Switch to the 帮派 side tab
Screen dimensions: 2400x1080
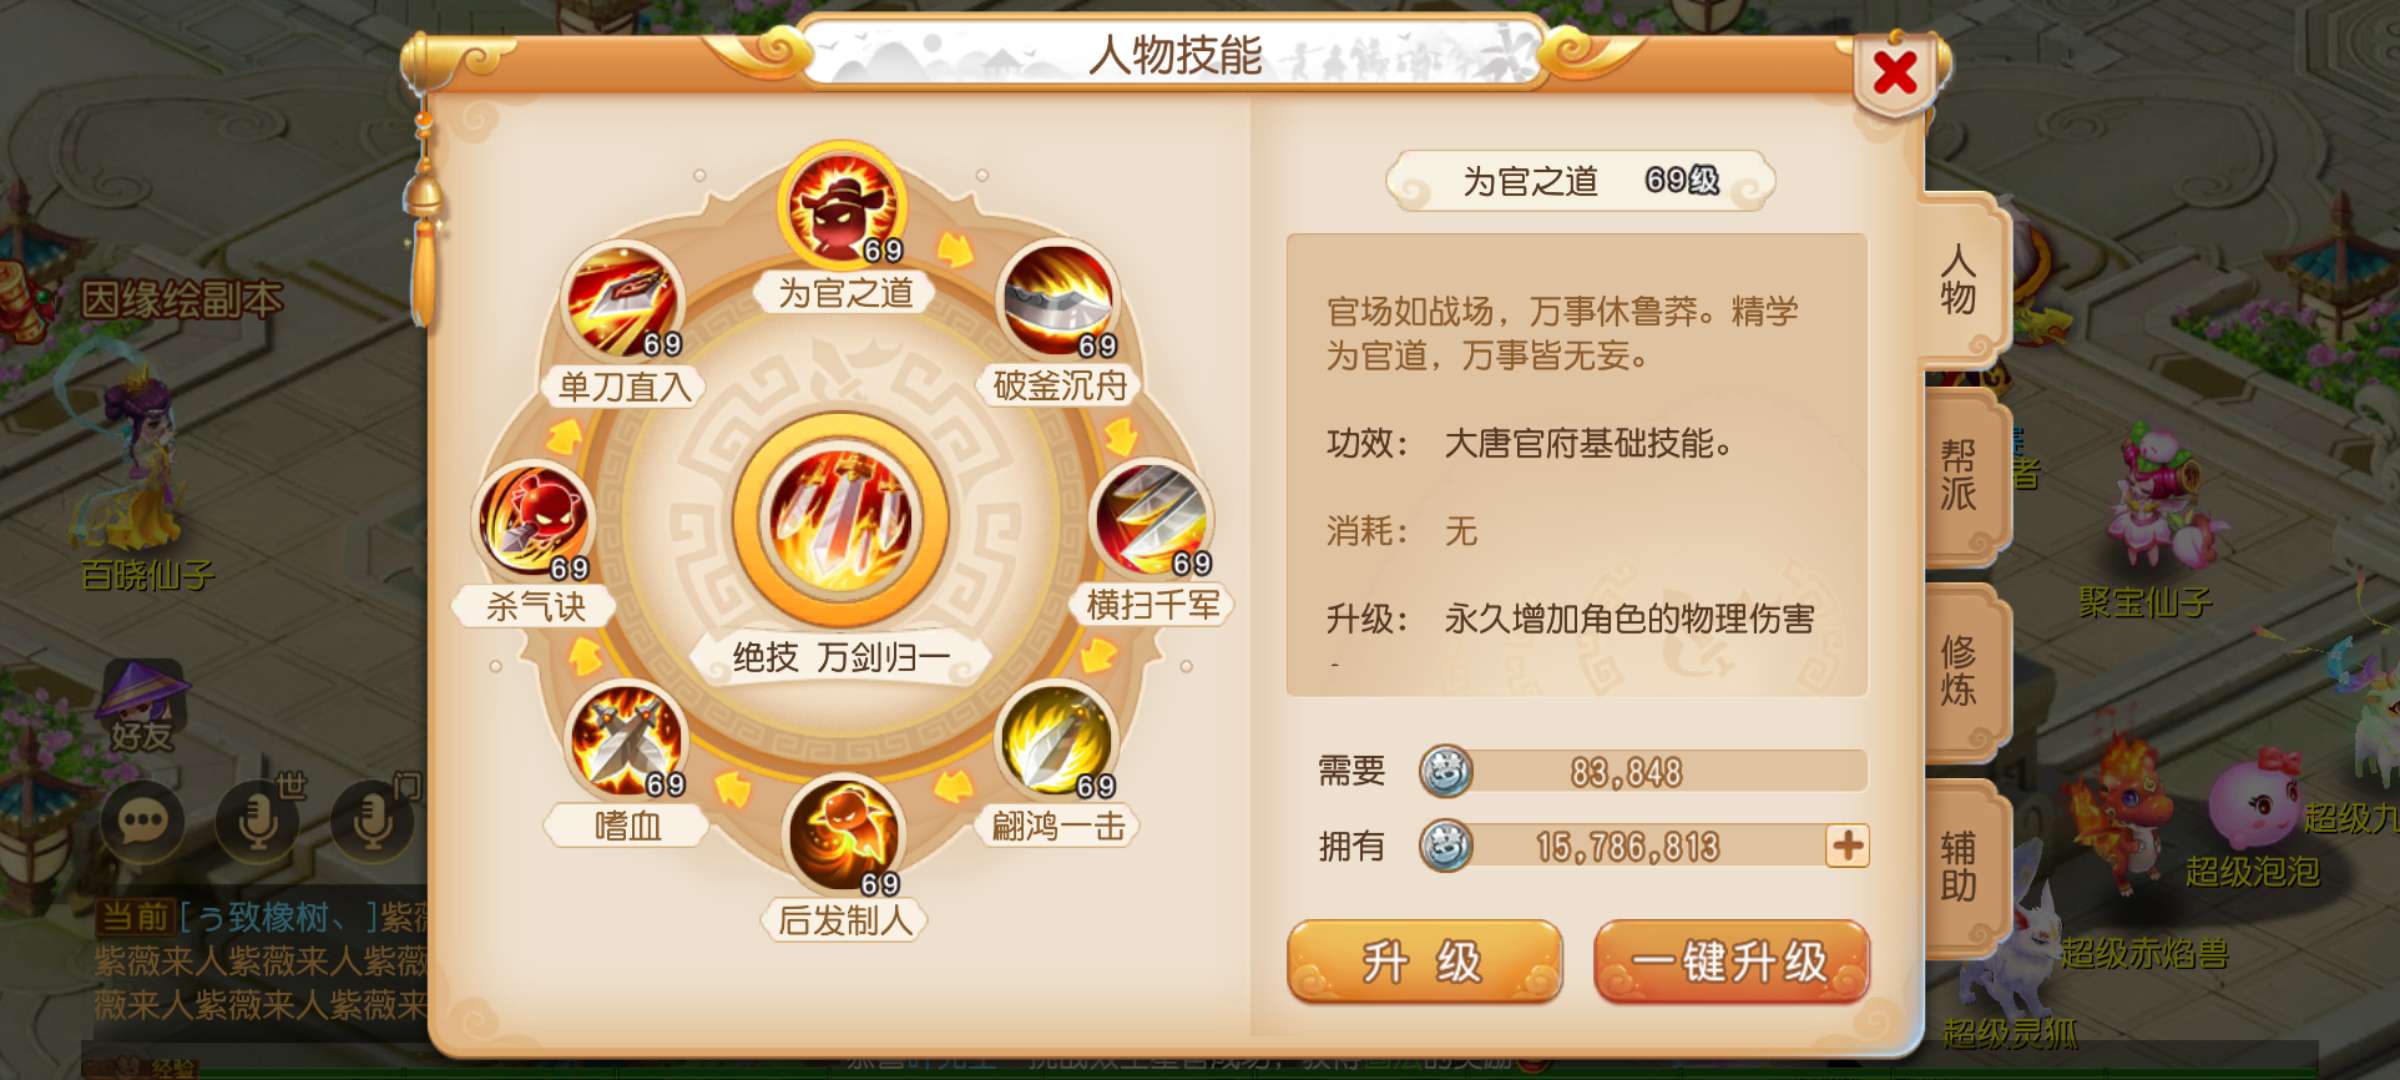[1958, 476]
